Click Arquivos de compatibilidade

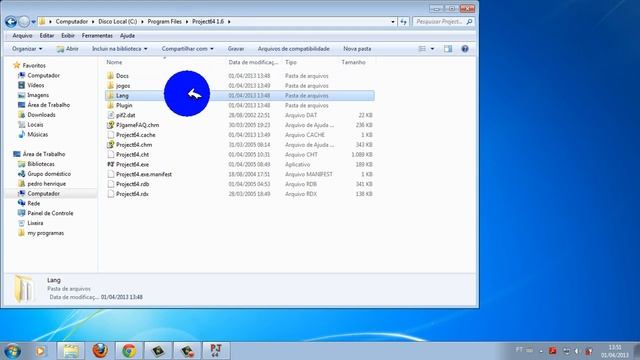[x=293, y=49]
